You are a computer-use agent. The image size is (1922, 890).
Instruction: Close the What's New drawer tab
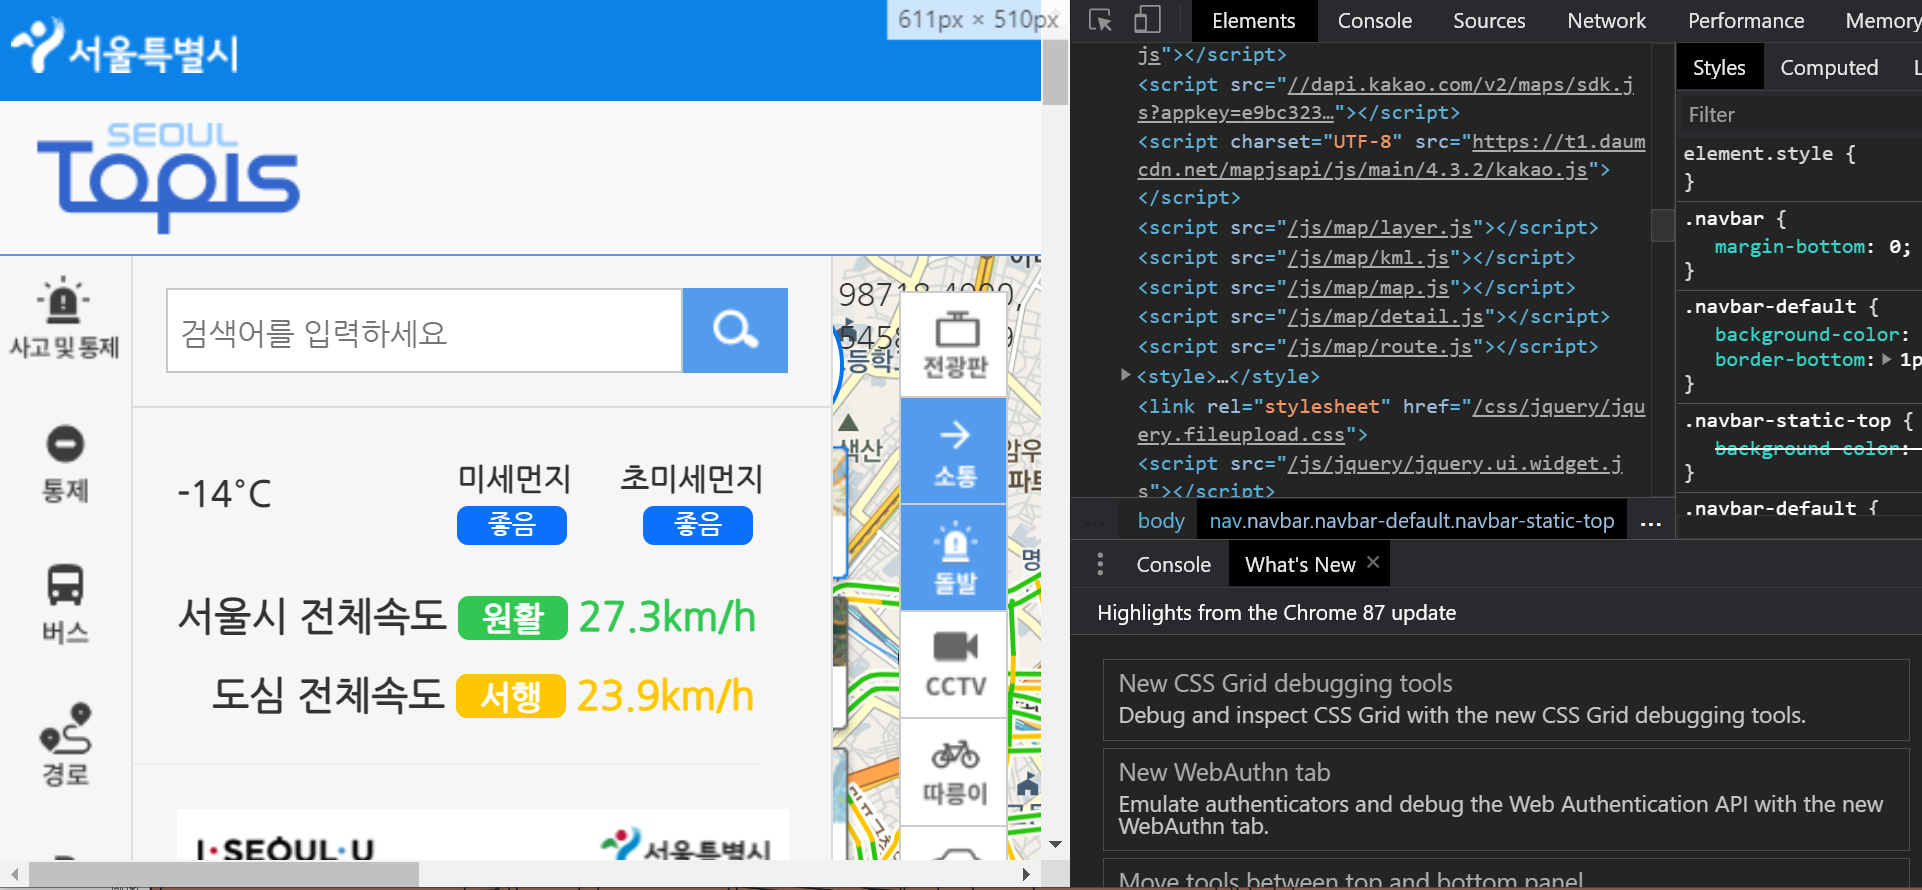point(1373,562)
